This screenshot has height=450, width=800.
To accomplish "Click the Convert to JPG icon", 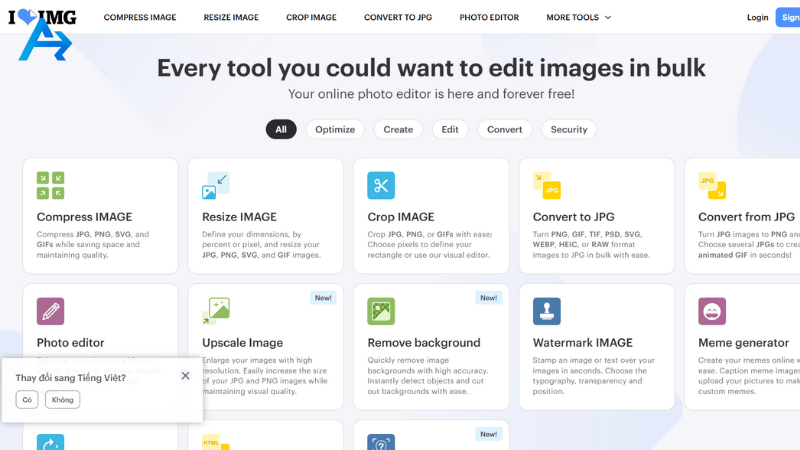I will pos(547,185).
